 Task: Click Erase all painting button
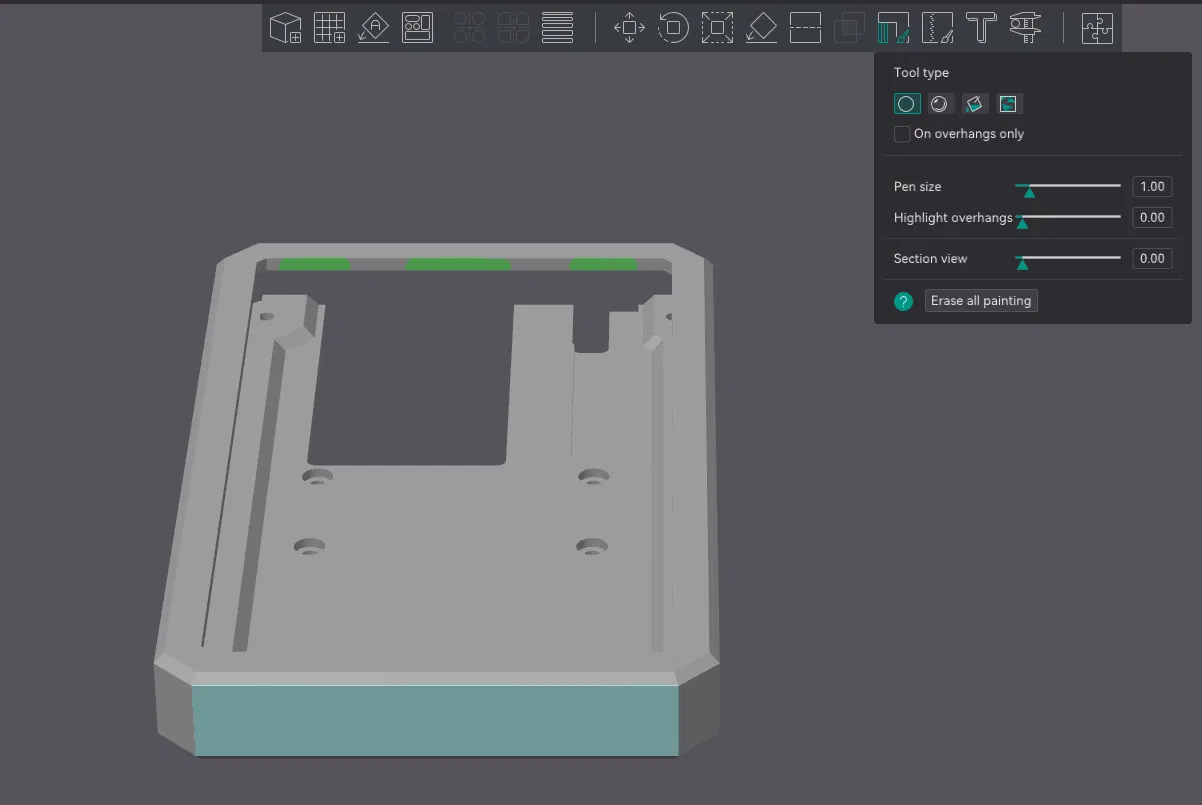coord(981,300)
